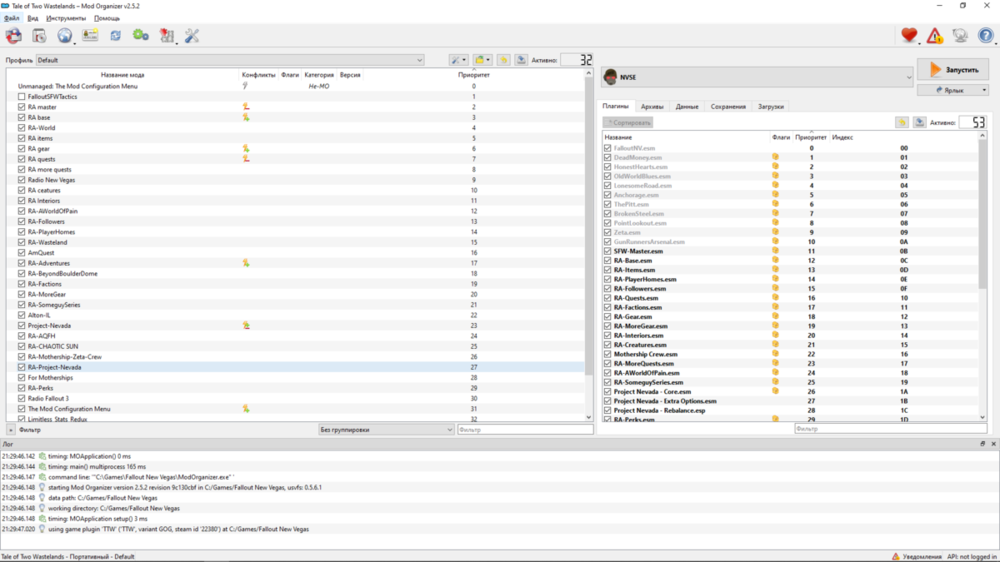Enable the FalloutSFWTactics mod checkbox
The width and height of the screenshot is (1000, 562).
[x=22, y=97]
